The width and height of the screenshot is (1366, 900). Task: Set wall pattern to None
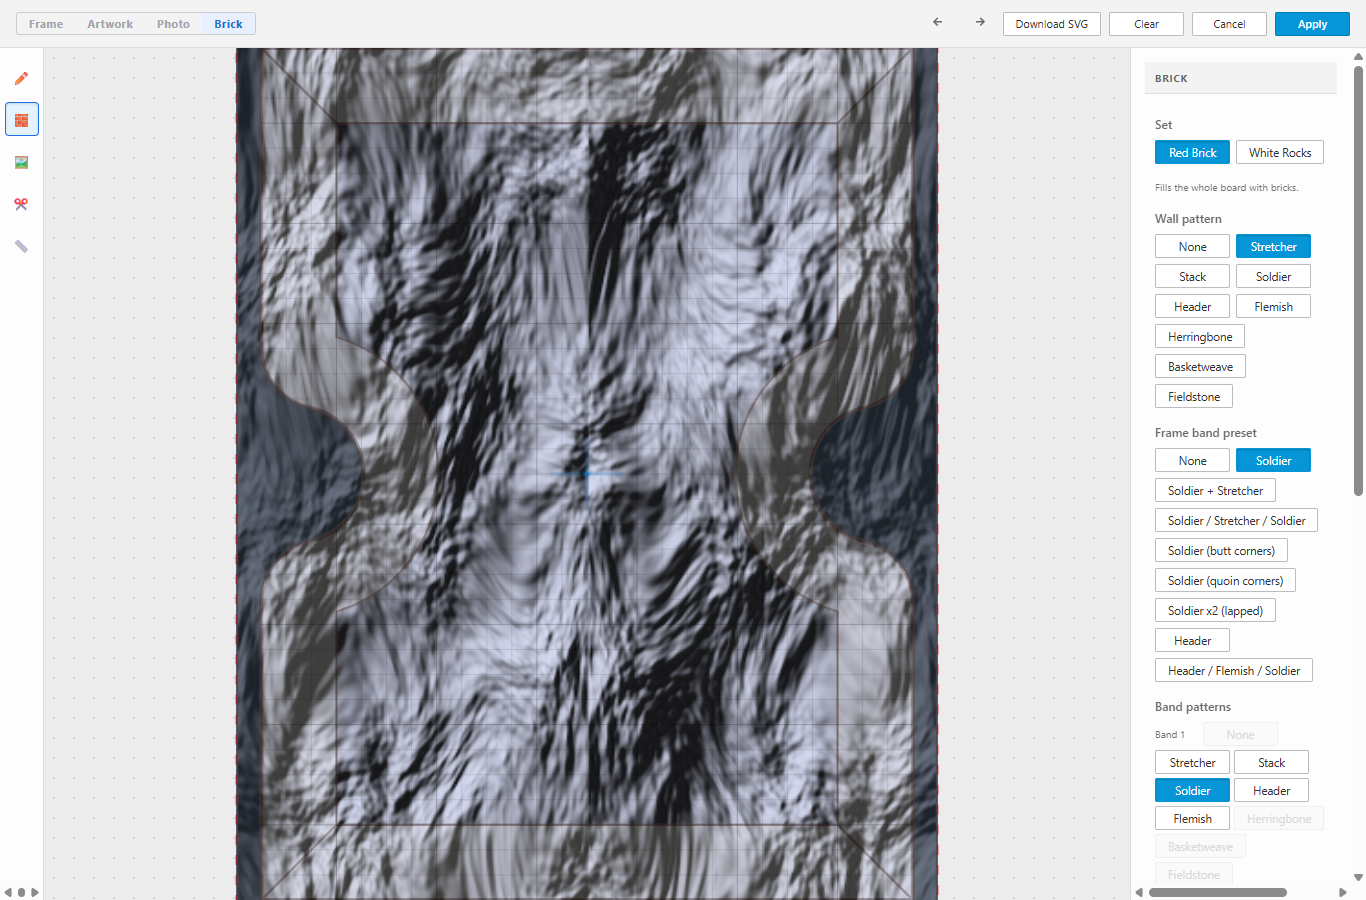[x=1192, y=246]
